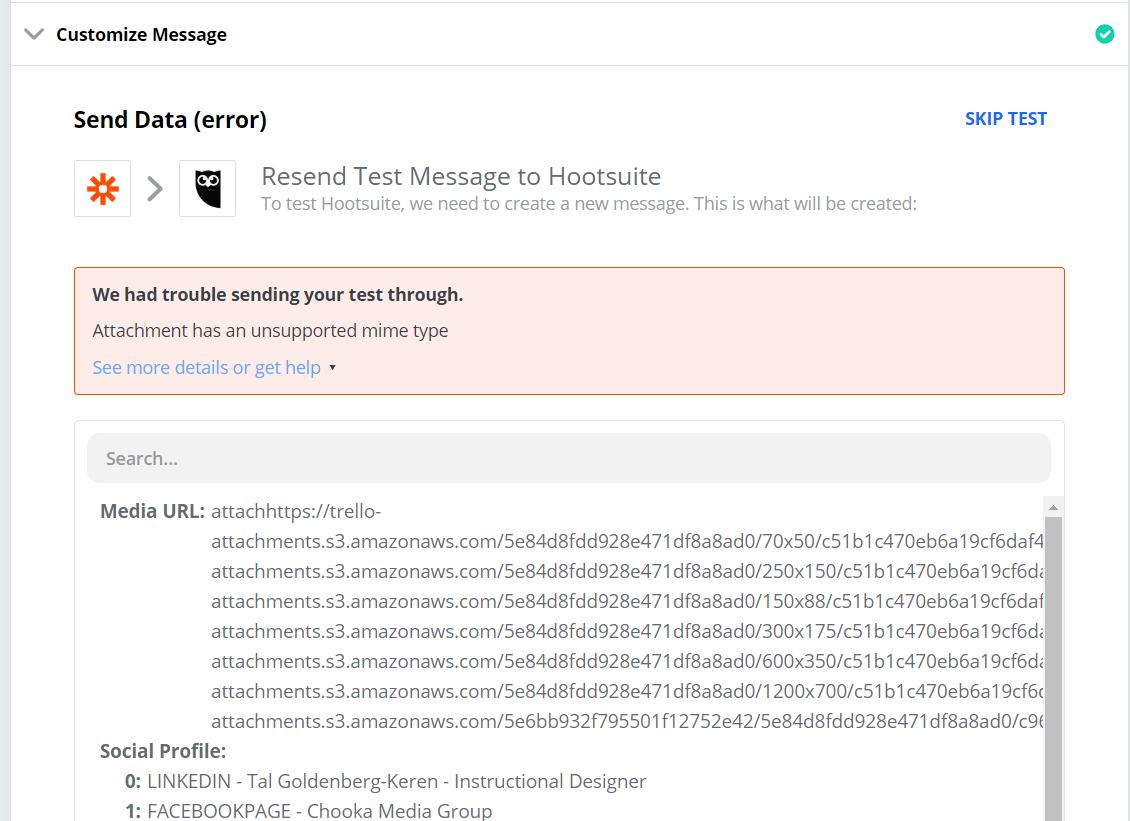Click the Hootsuite owl icon
Viewport: 1130px width, 821px height.
point(208,188)
